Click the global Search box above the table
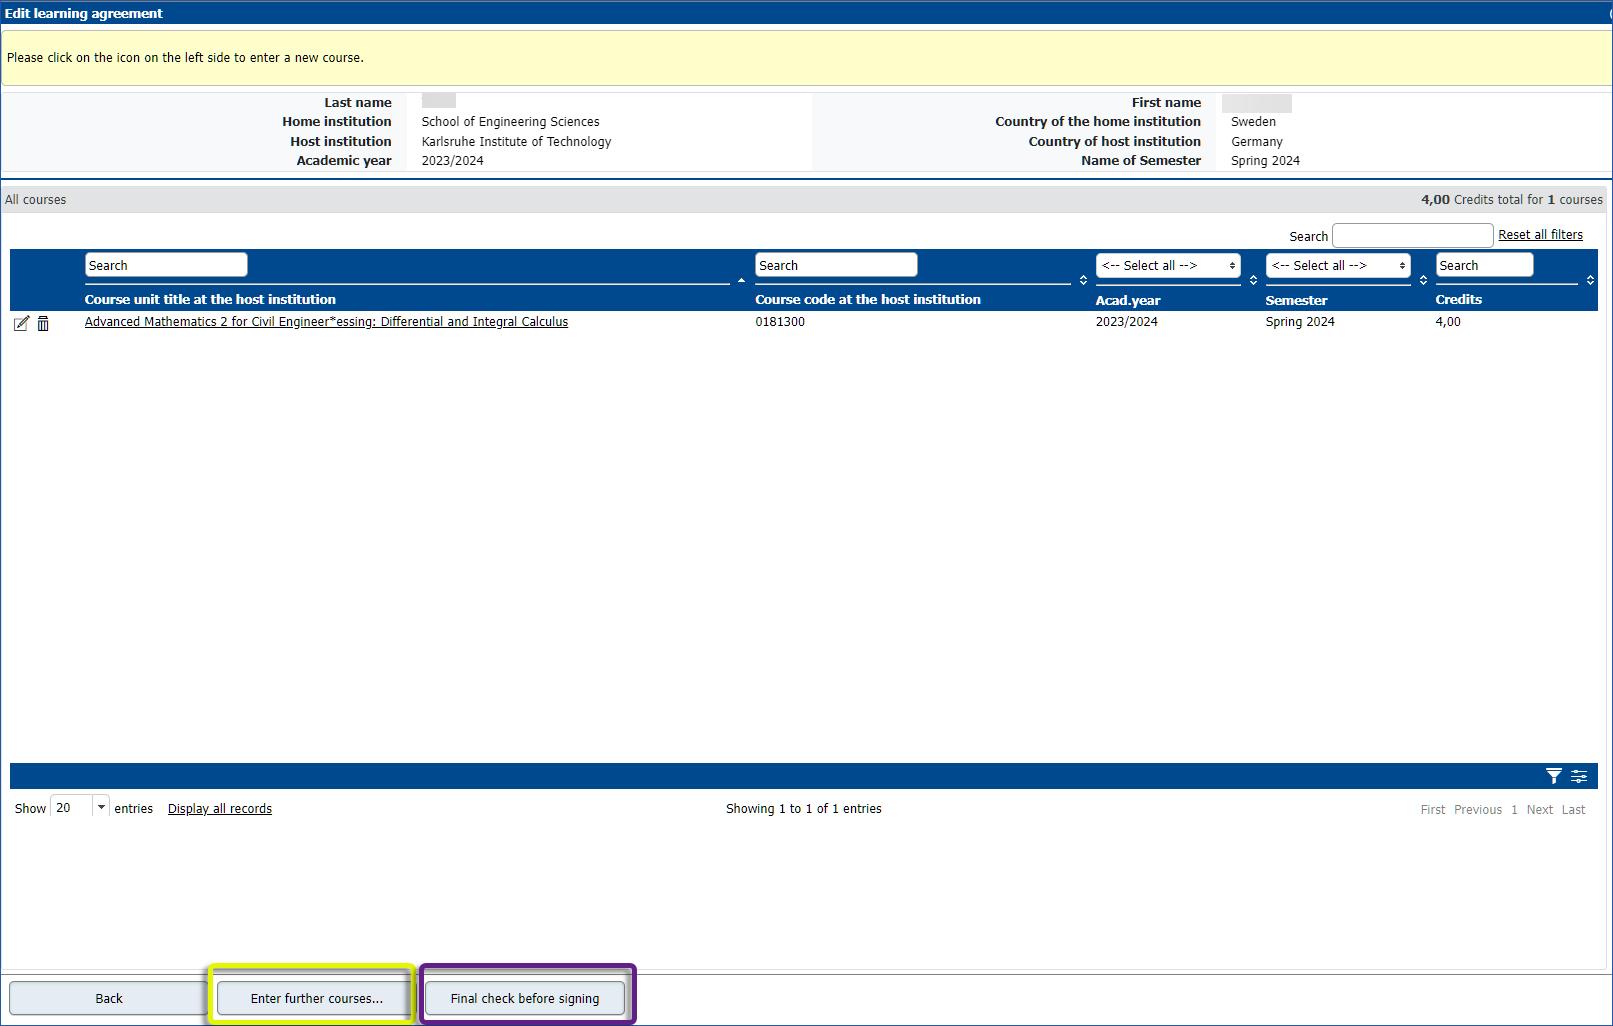 tap(1412, 236)
